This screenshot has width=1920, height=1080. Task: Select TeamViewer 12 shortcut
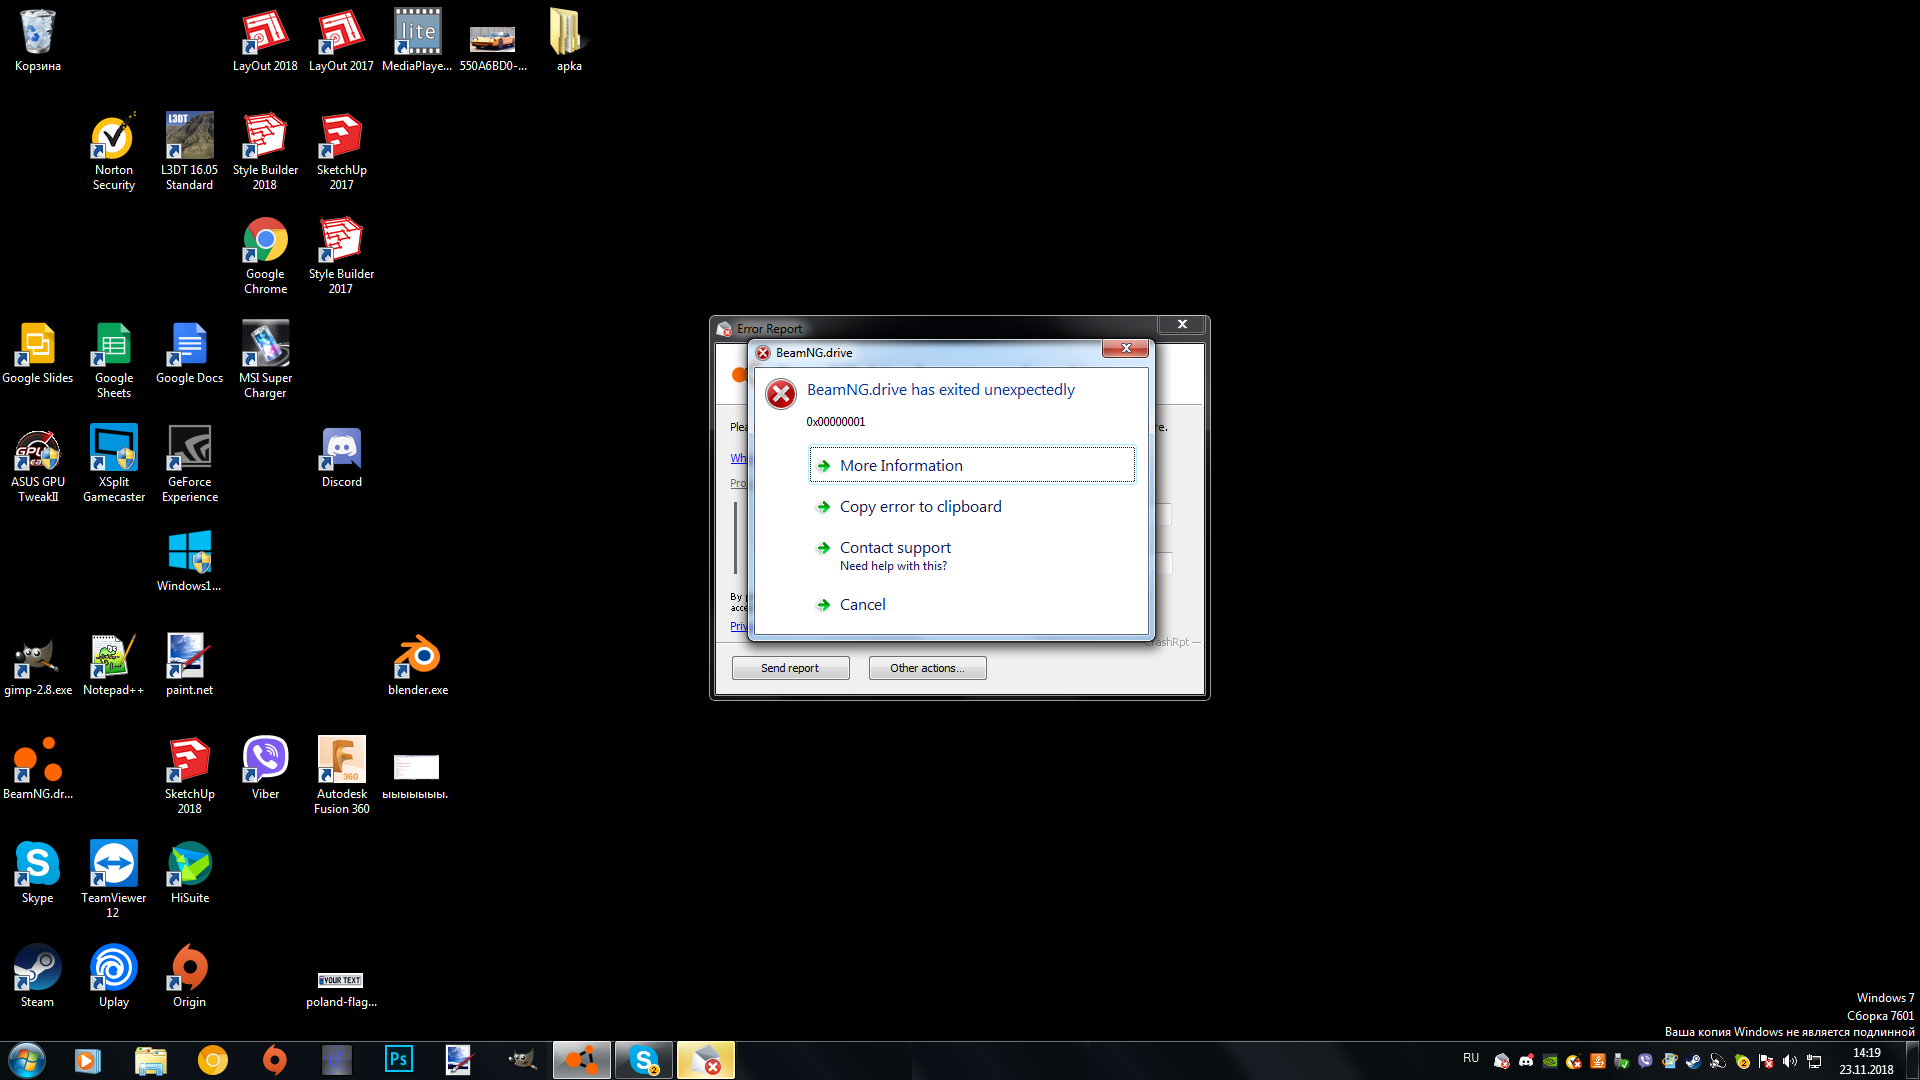pyautogui.click(x=113, y=880)
